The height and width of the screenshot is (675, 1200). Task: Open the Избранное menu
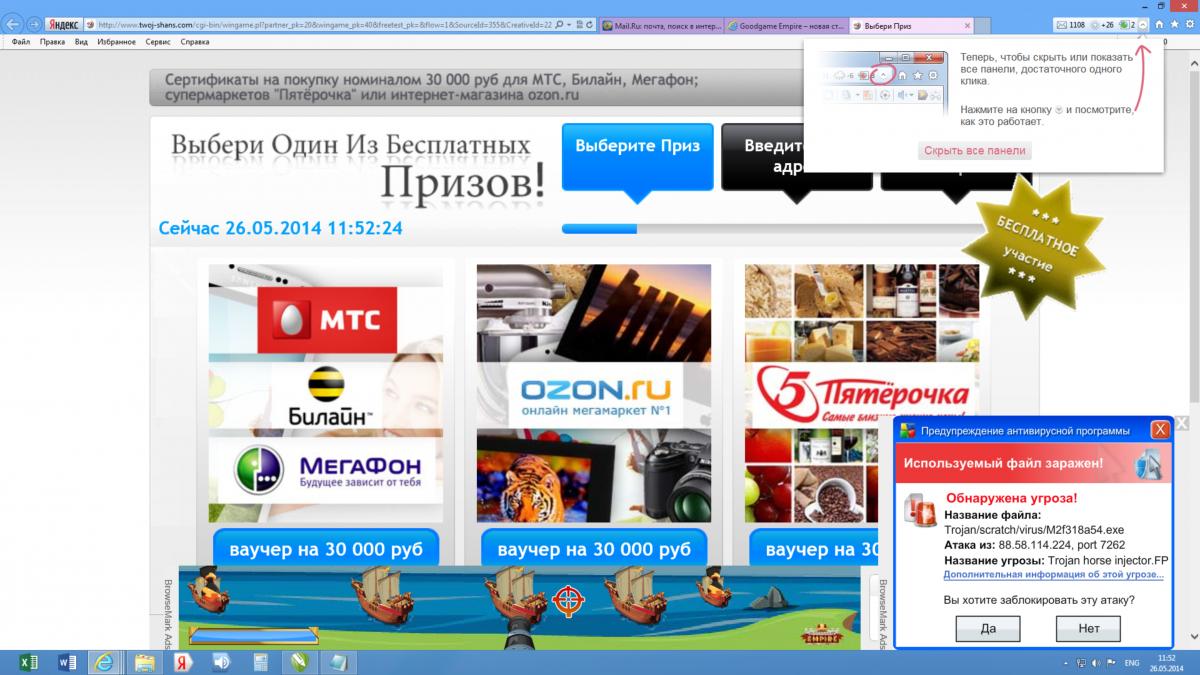117,42
